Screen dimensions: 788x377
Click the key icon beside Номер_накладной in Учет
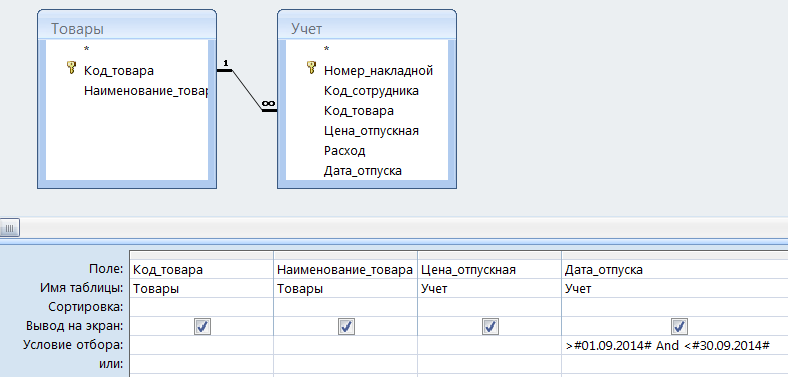pyautogui.click(x=311, y=68)
